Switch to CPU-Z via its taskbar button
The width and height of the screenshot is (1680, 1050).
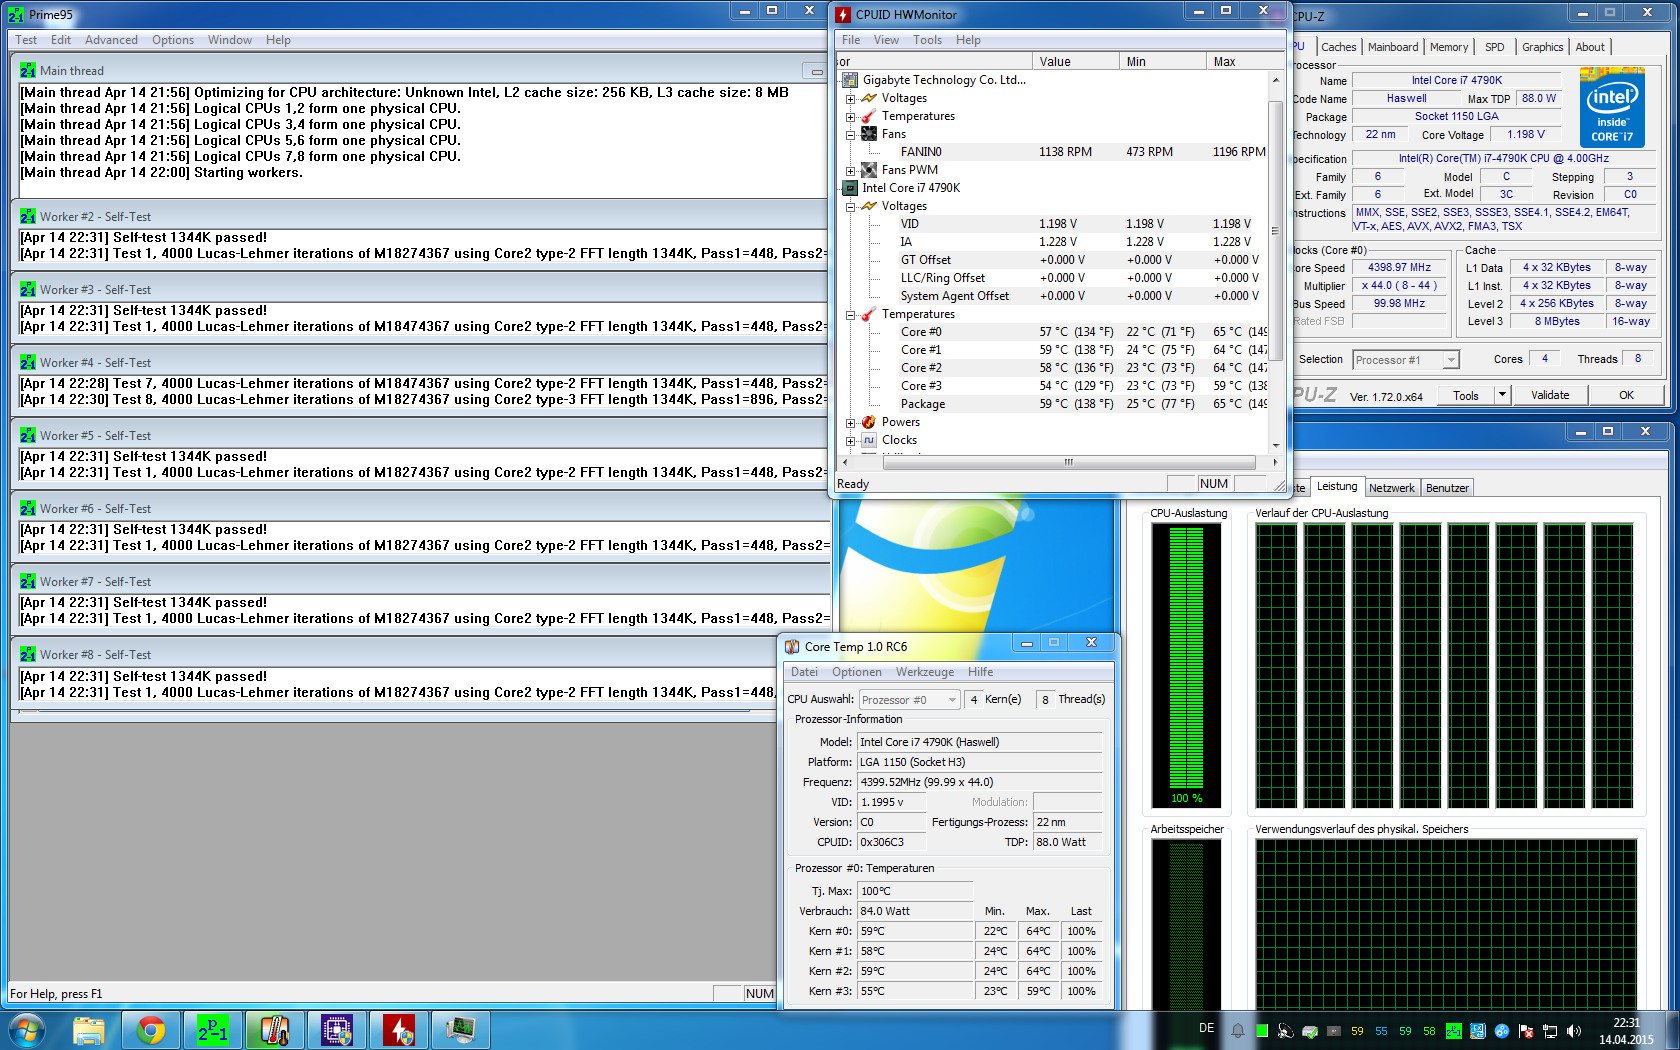[337, 1030]
